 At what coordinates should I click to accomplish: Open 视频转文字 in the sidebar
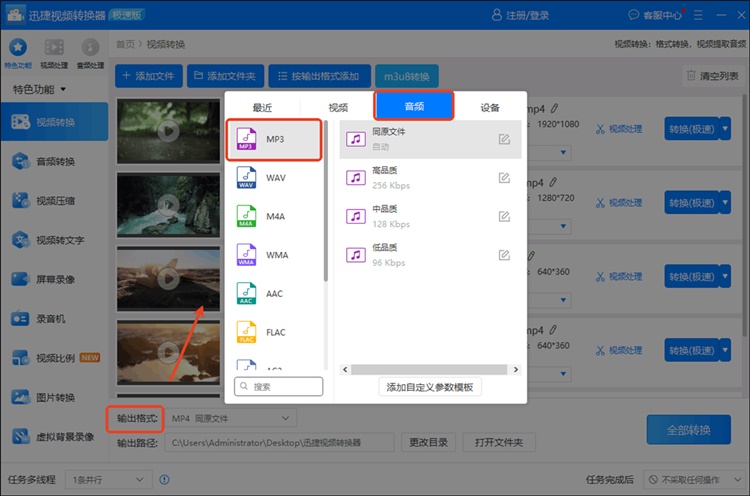[x=54, y=240]
